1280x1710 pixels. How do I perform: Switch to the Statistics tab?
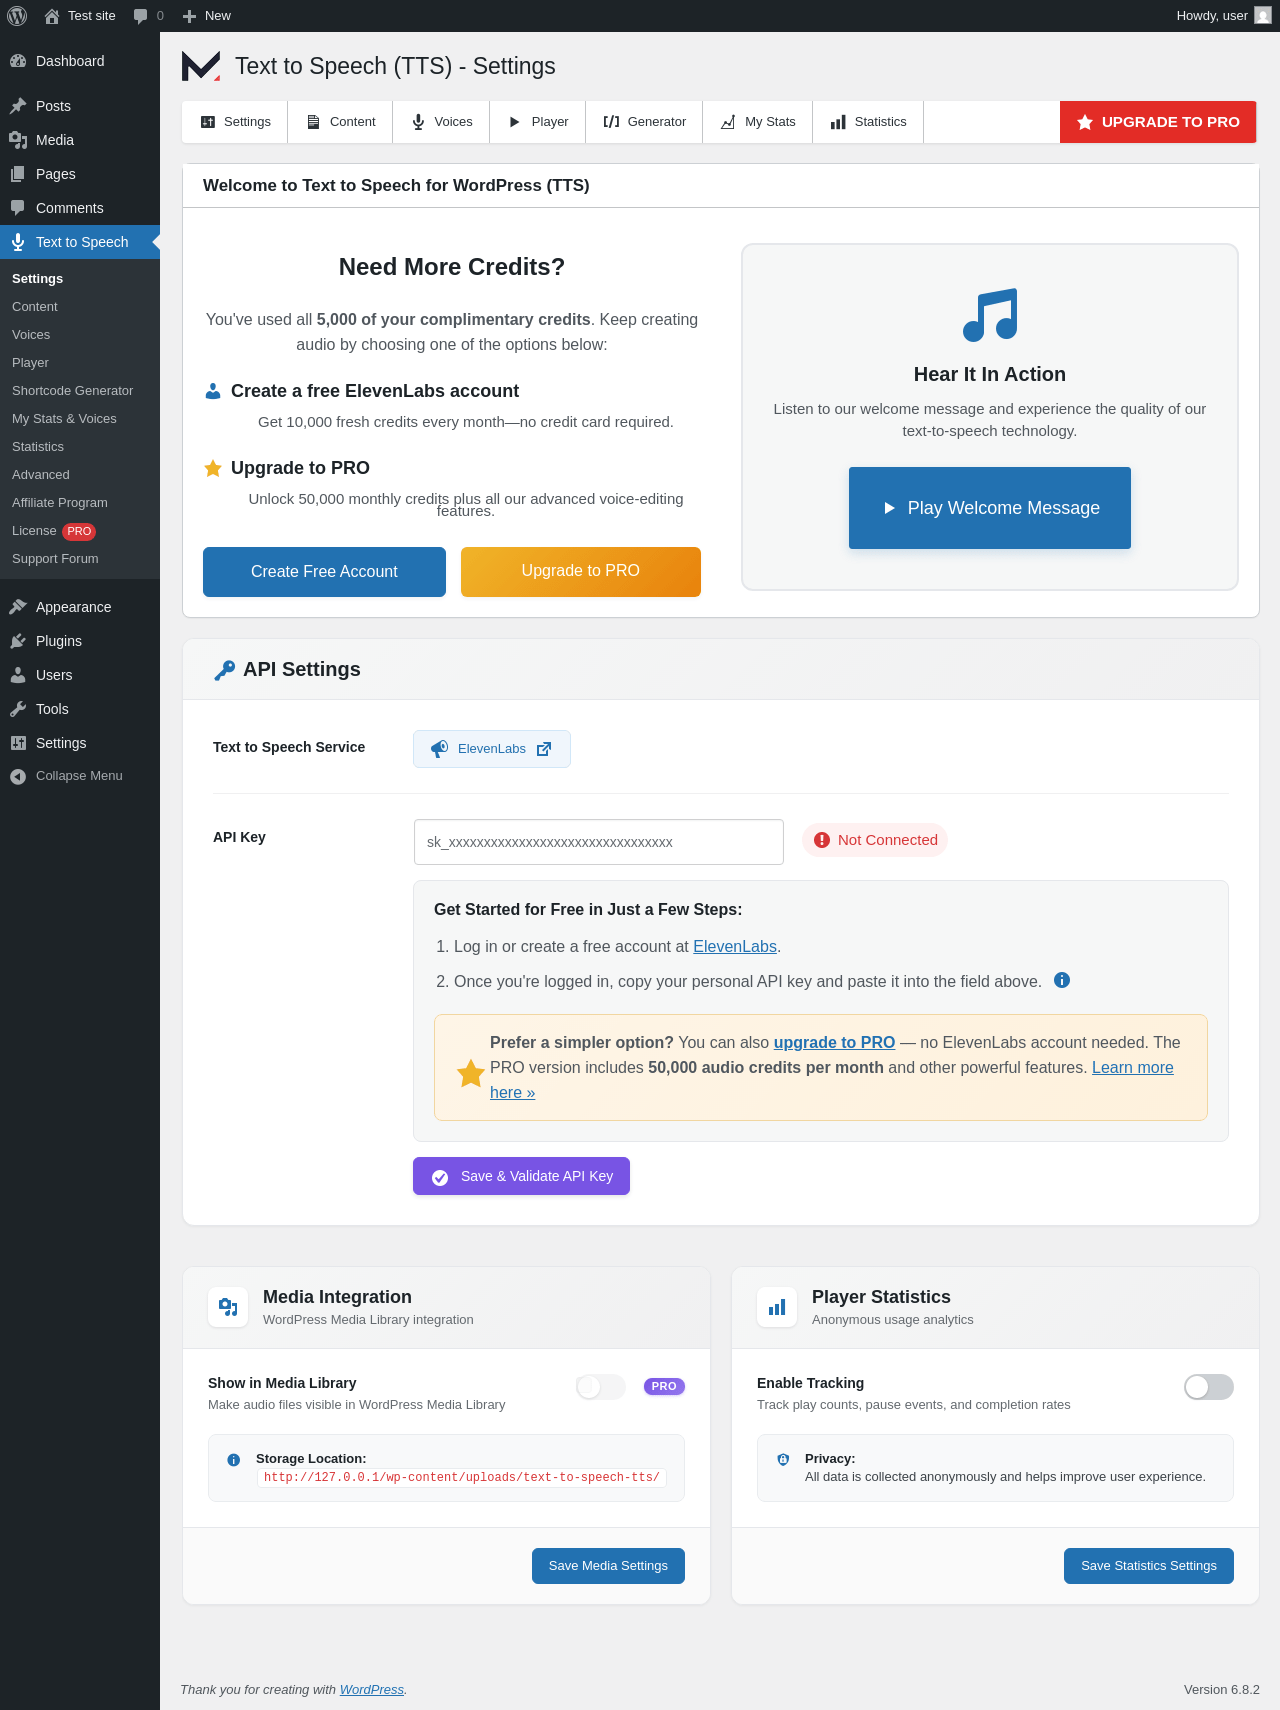[x=868, y=122]
